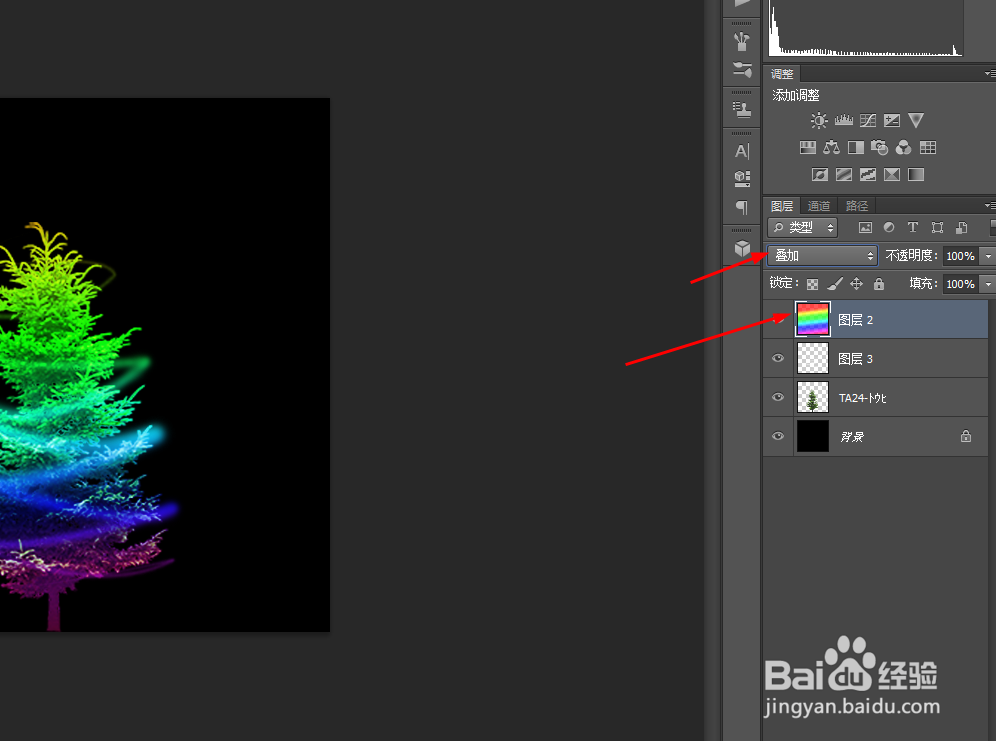Add a Vibrance adjustment

click(x=916, y=120)
